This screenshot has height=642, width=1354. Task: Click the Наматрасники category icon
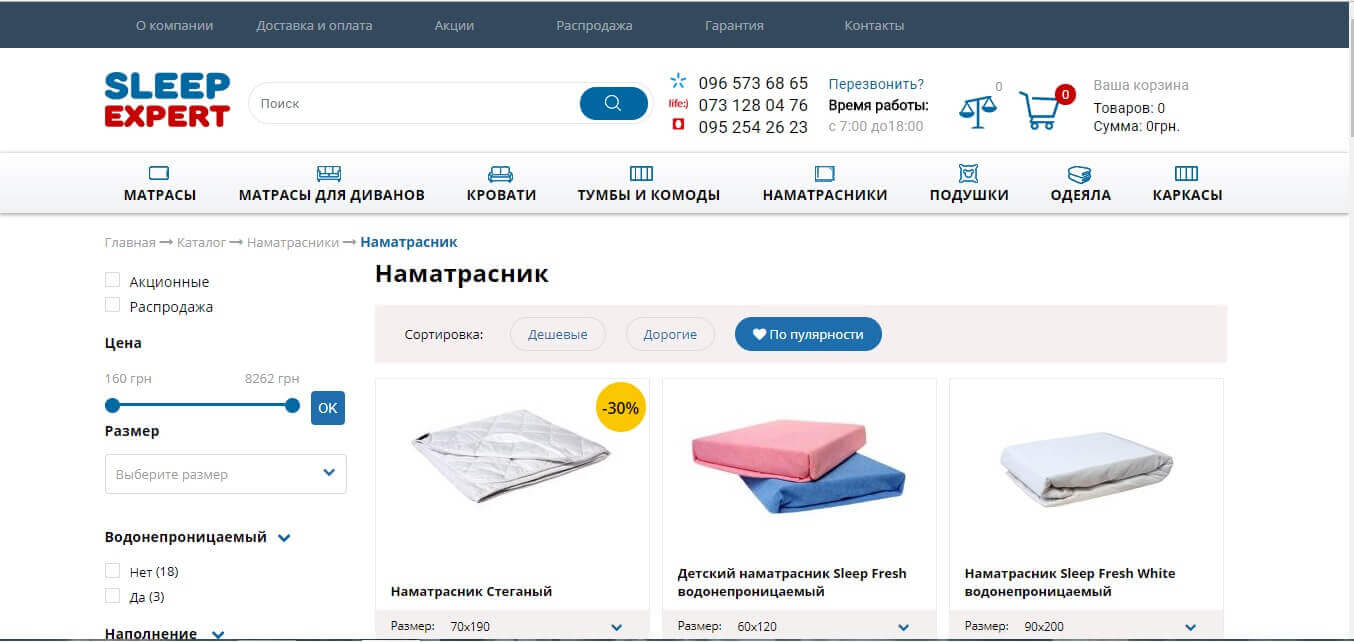pyautogui.click(x=826, y=171)
